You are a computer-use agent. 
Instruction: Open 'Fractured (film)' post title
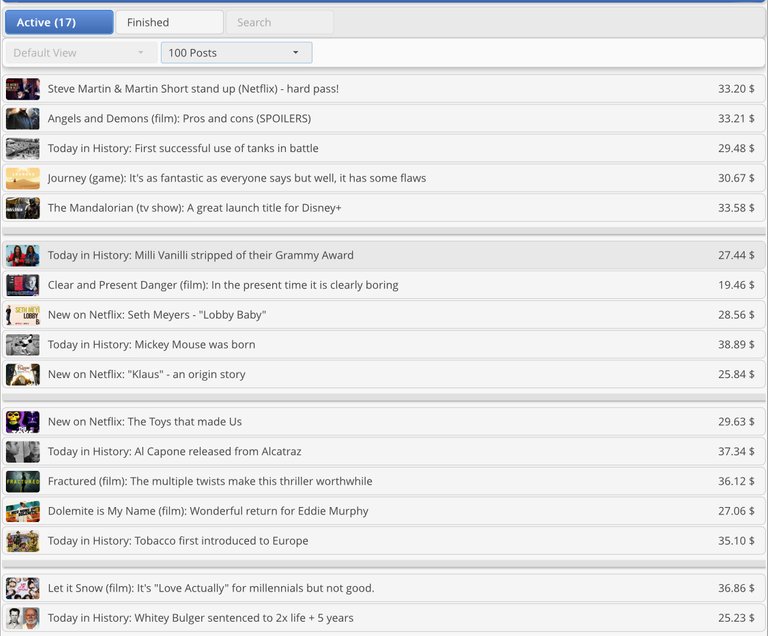(x=210, y=482)
